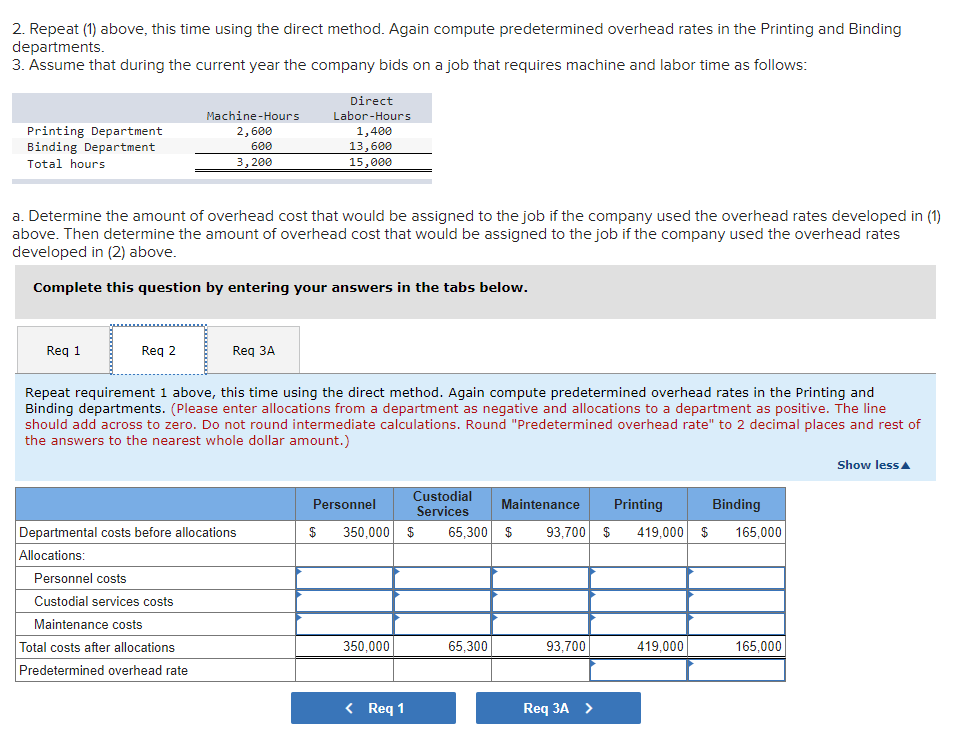964x742 pixels.
Task: Click Maintenance costs cell under Custodial Services
Action: tap(443, 624)
